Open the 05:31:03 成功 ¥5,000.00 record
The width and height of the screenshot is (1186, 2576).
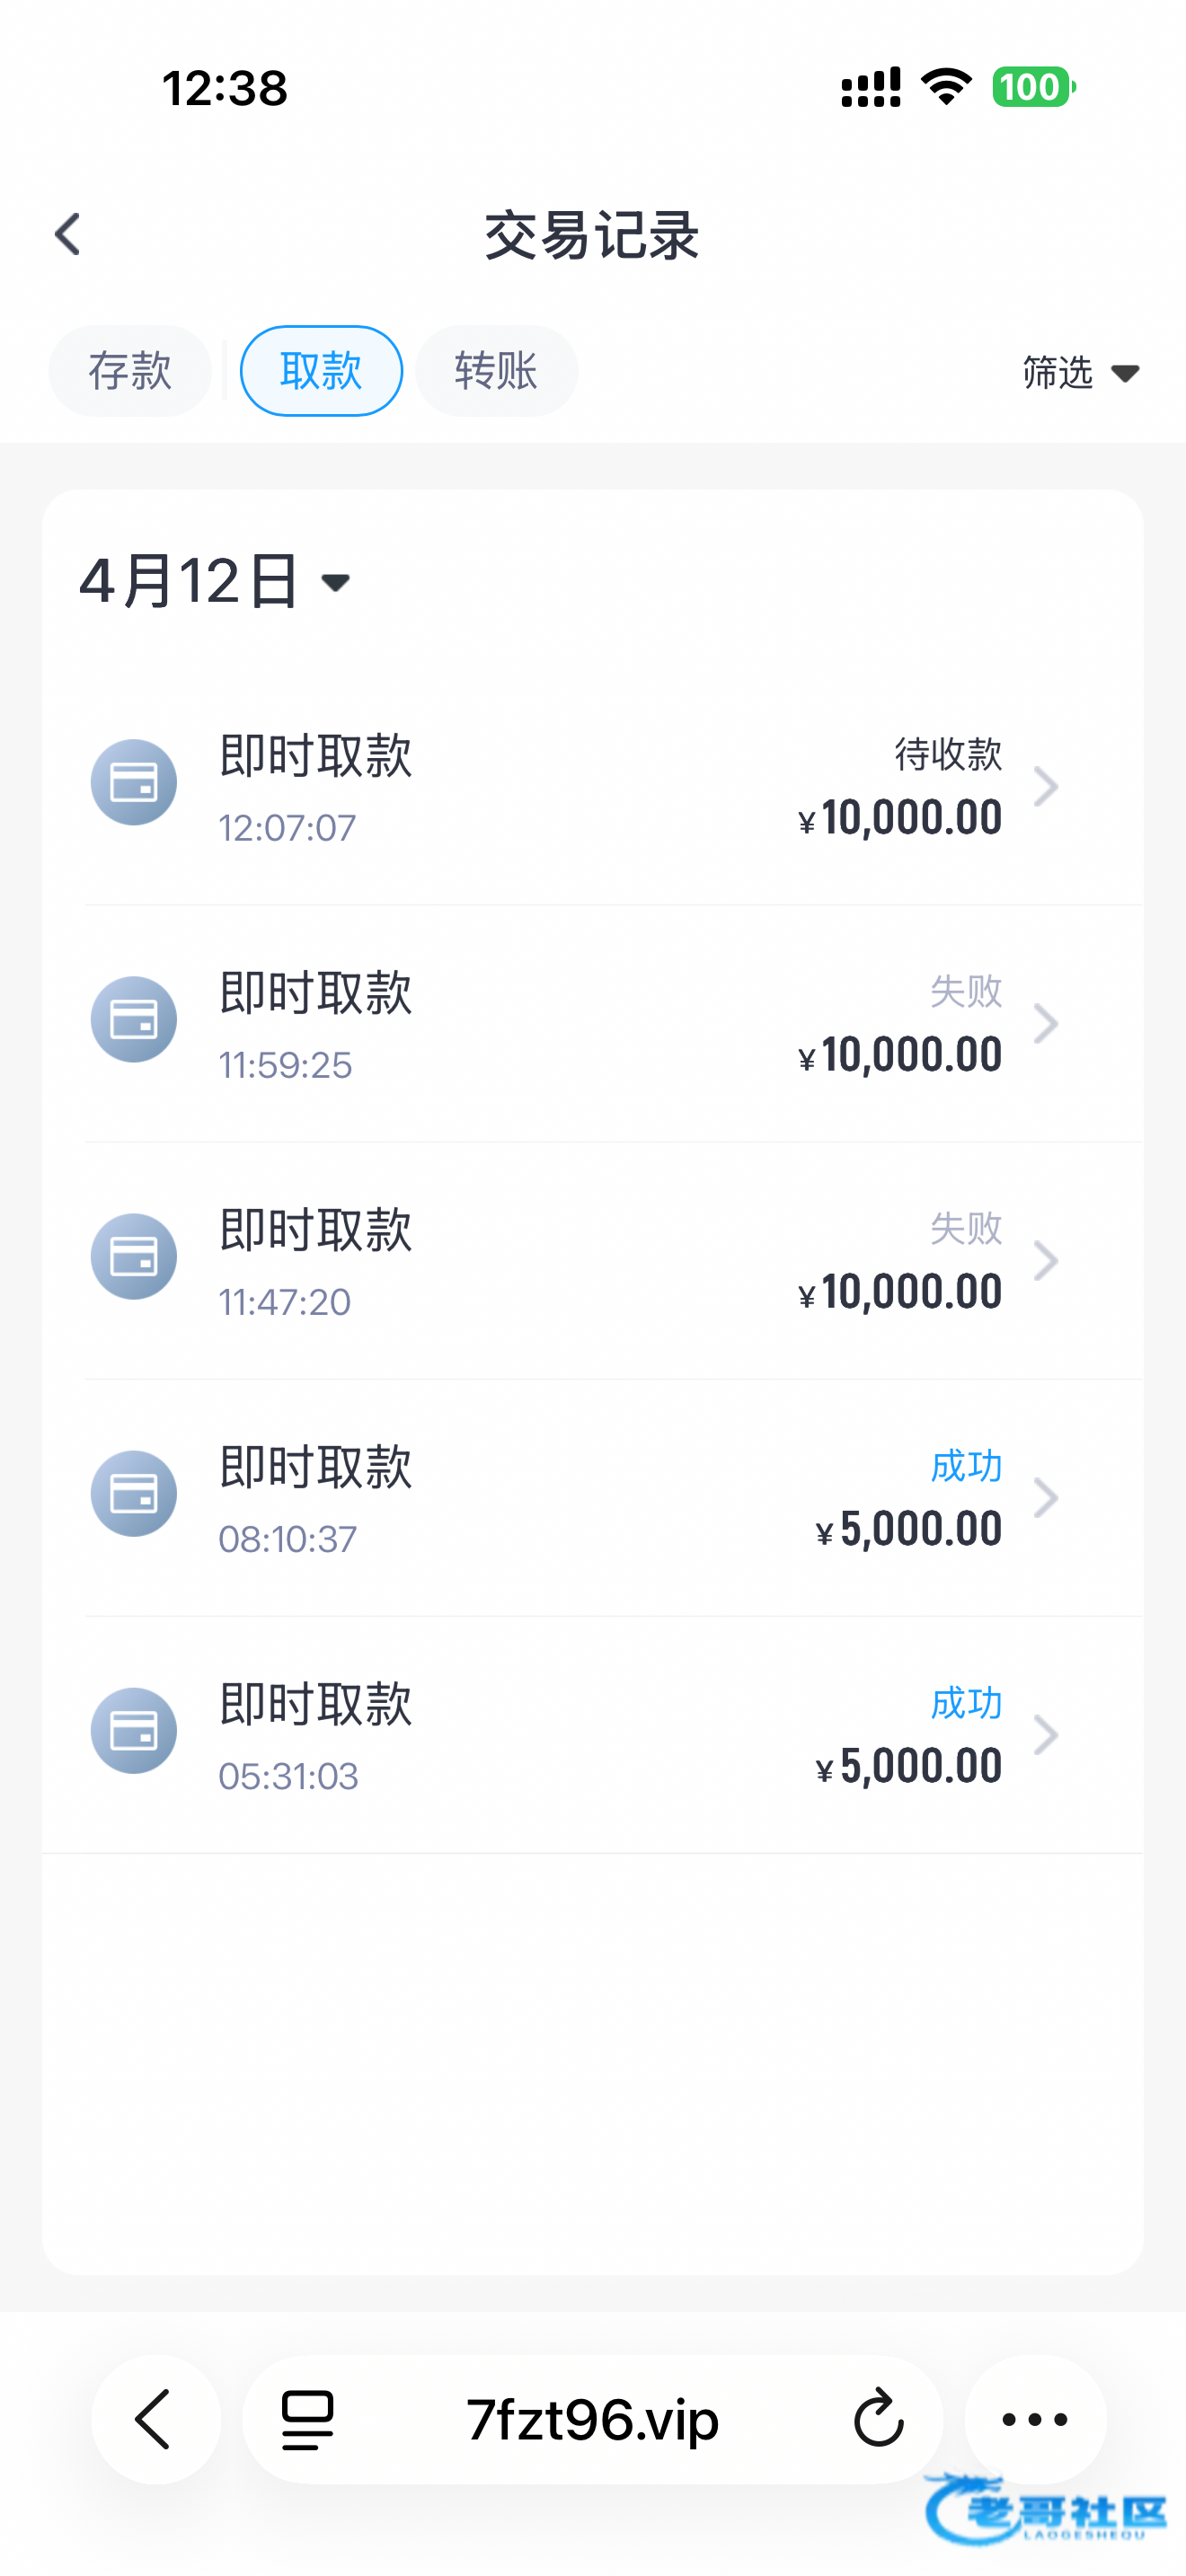click(x=600, y=1734)
